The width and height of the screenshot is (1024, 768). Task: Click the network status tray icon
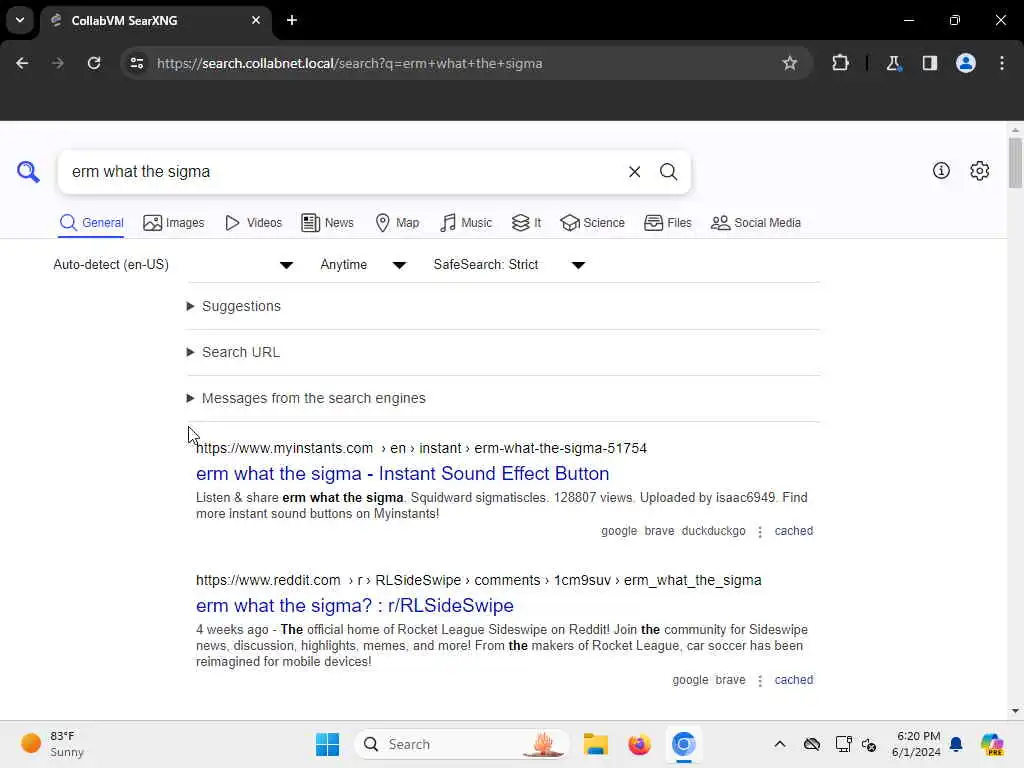point(843,744)
